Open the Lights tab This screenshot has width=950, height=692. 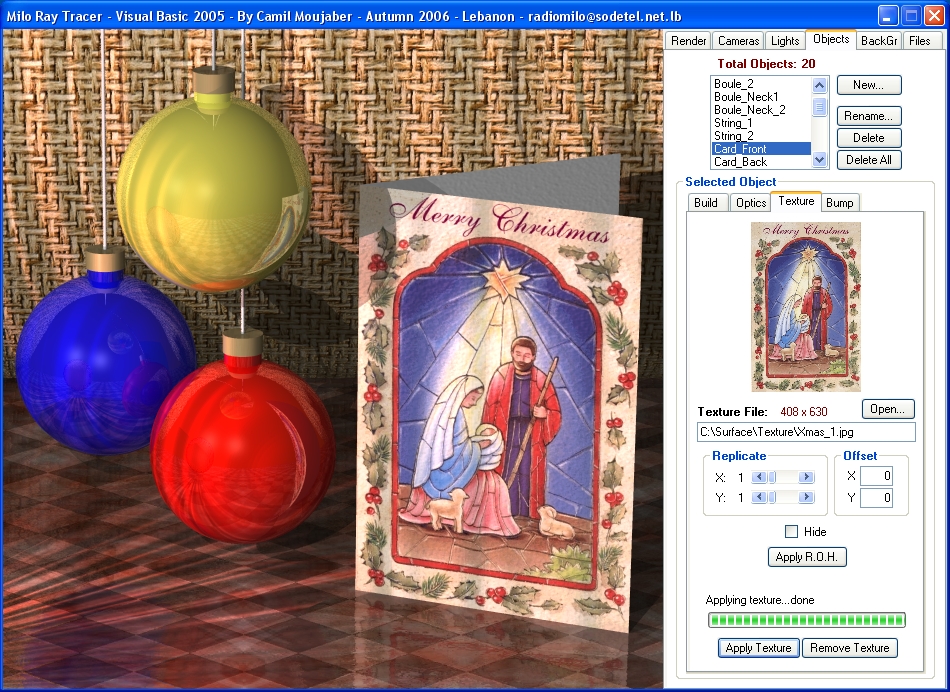click(x=785, y=41)
